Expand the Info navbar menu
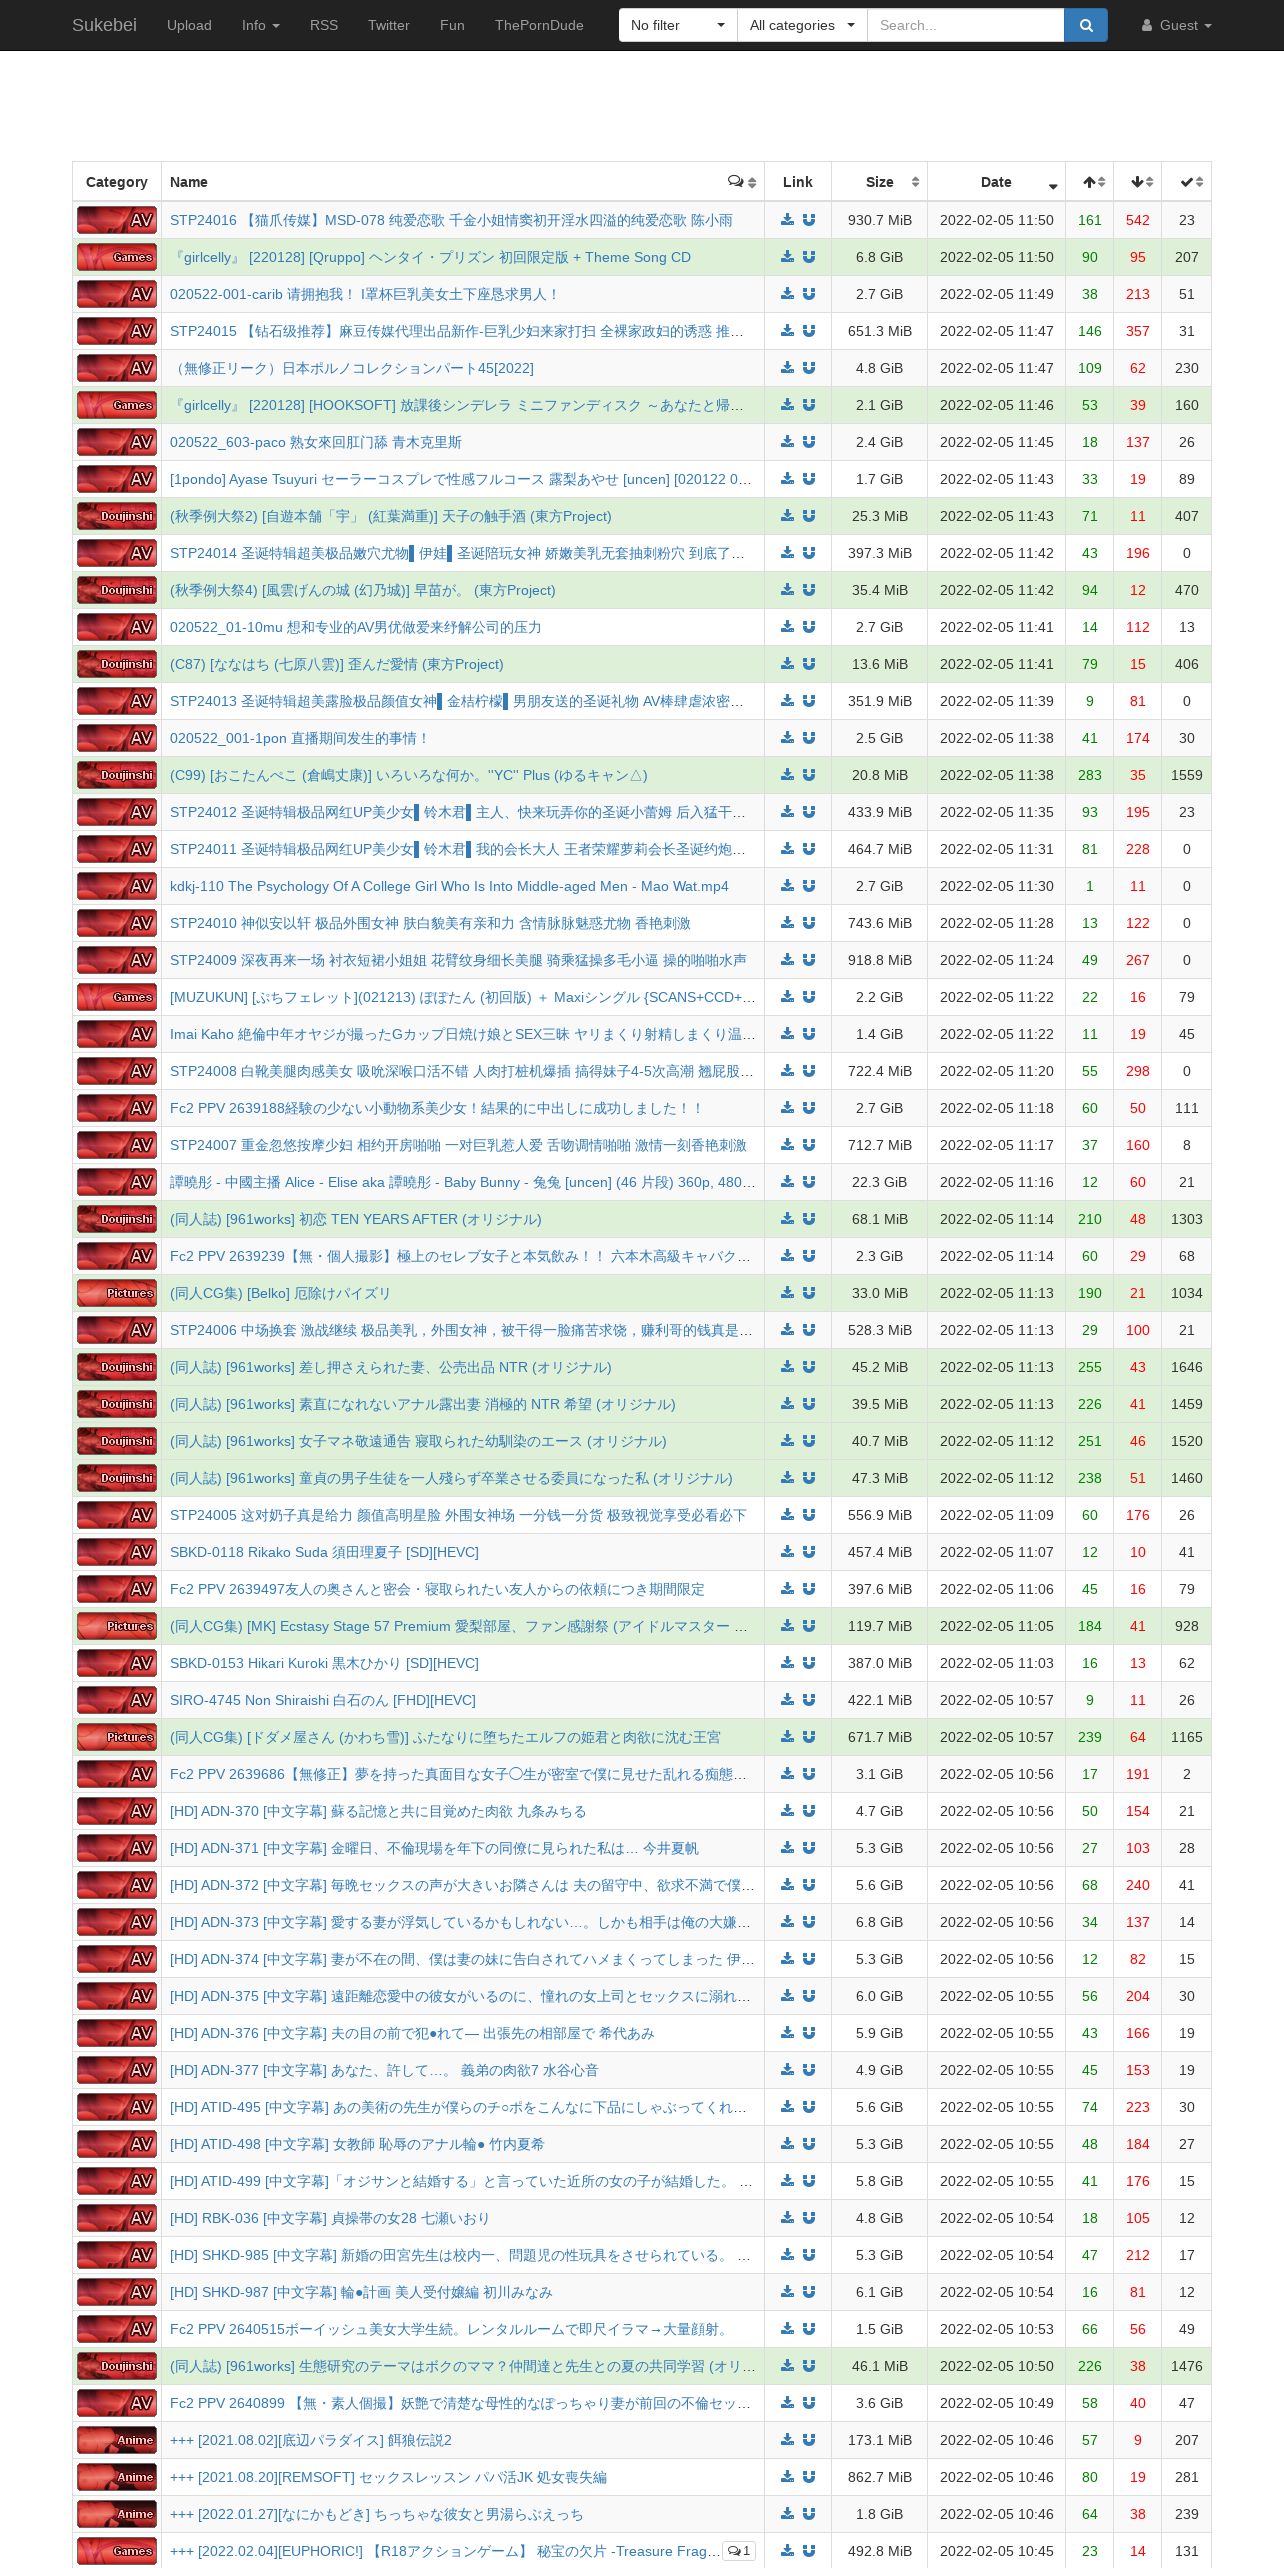The height and width of the screenshot is (2568, 1284). (x=260, y=25)
